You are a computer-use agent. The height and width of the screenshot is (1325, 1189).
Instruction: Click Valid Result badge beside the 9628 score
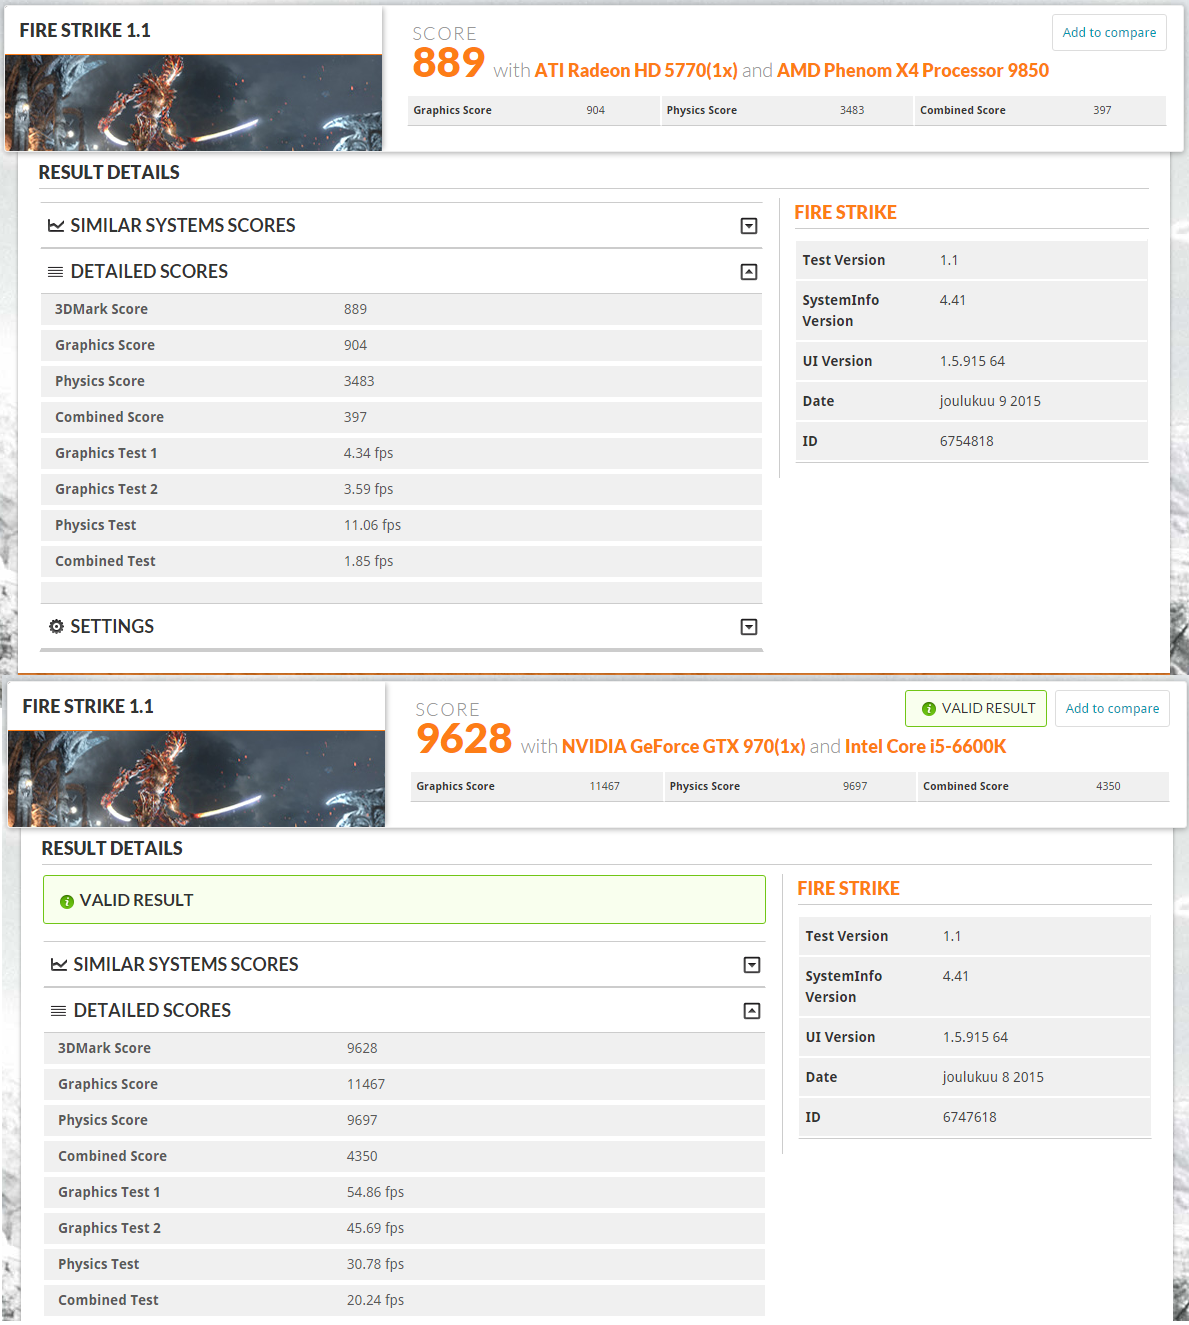[x=976, y=709]
